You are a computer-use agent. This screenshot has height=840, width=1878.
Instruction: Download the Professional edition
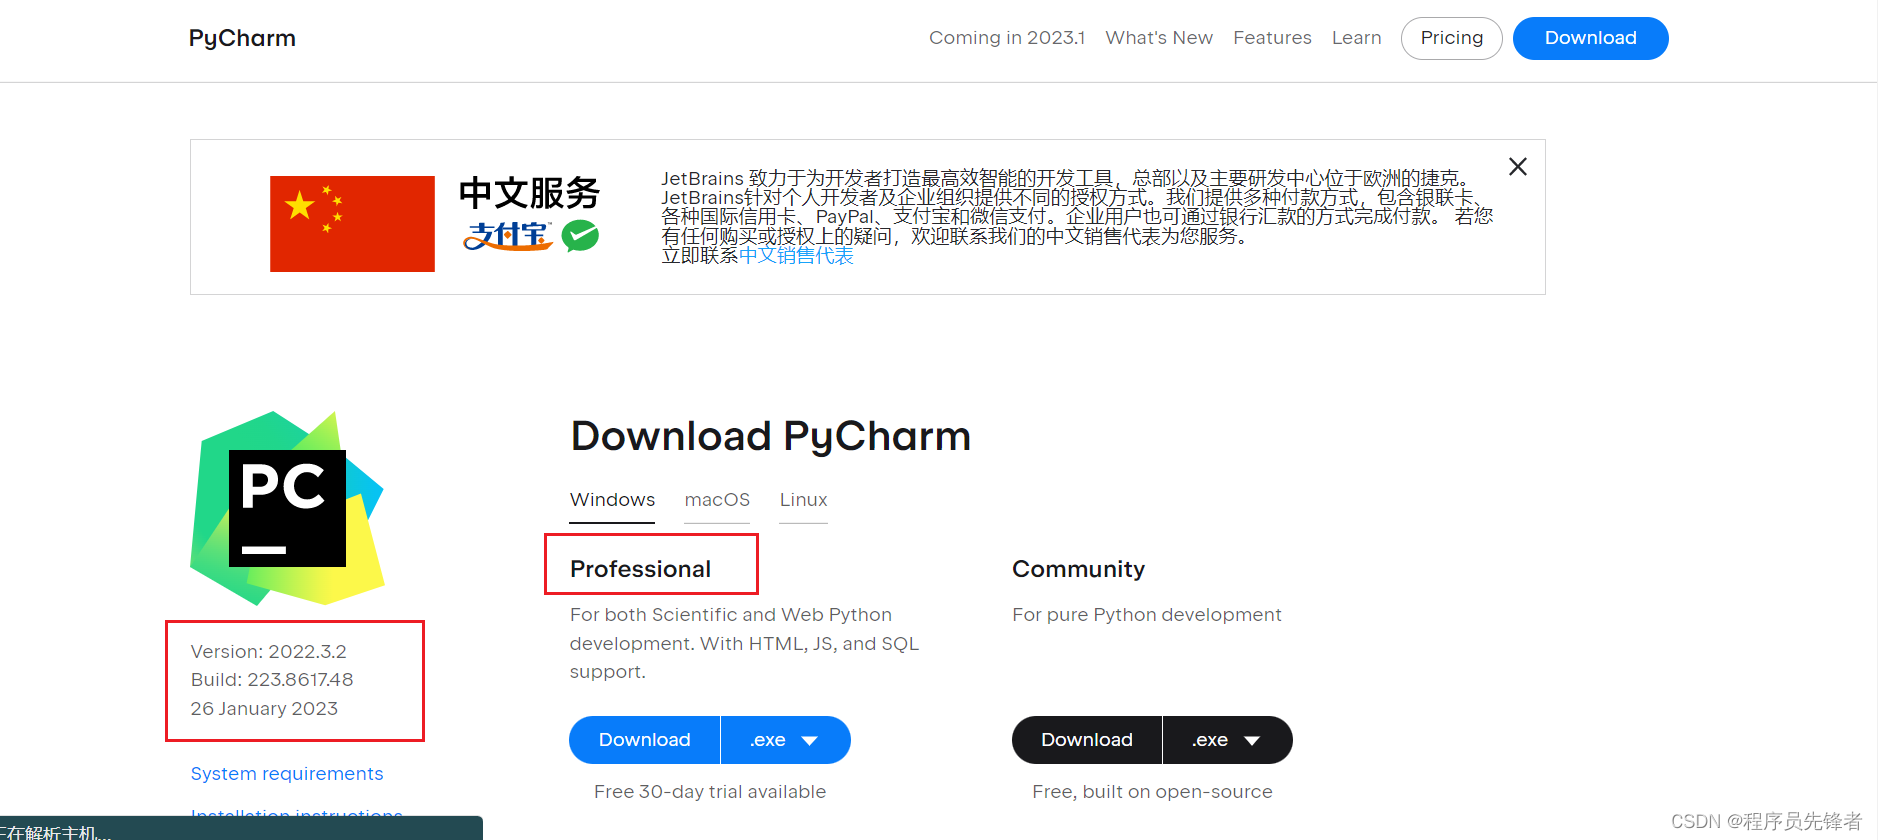pyautogui.click(x=645, y=740)
